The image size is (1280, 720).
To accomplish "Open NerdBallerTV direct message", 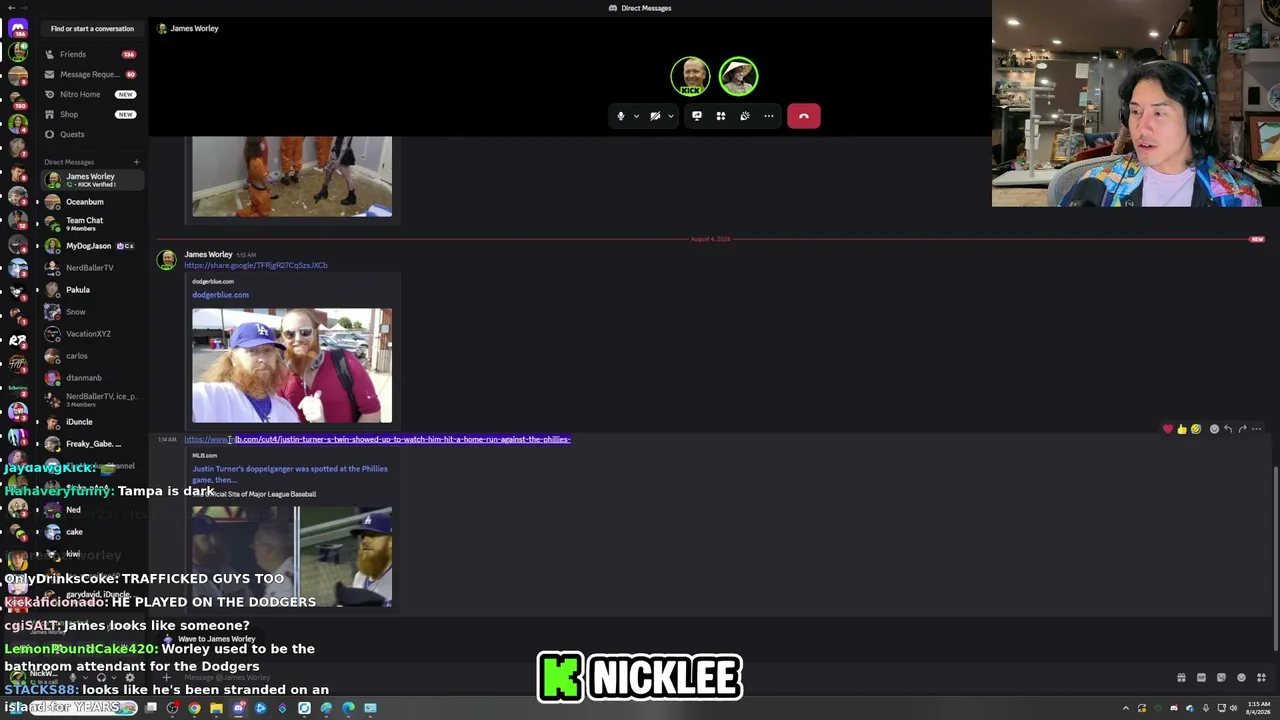I will pyautogui.click(x=92, y=268).
